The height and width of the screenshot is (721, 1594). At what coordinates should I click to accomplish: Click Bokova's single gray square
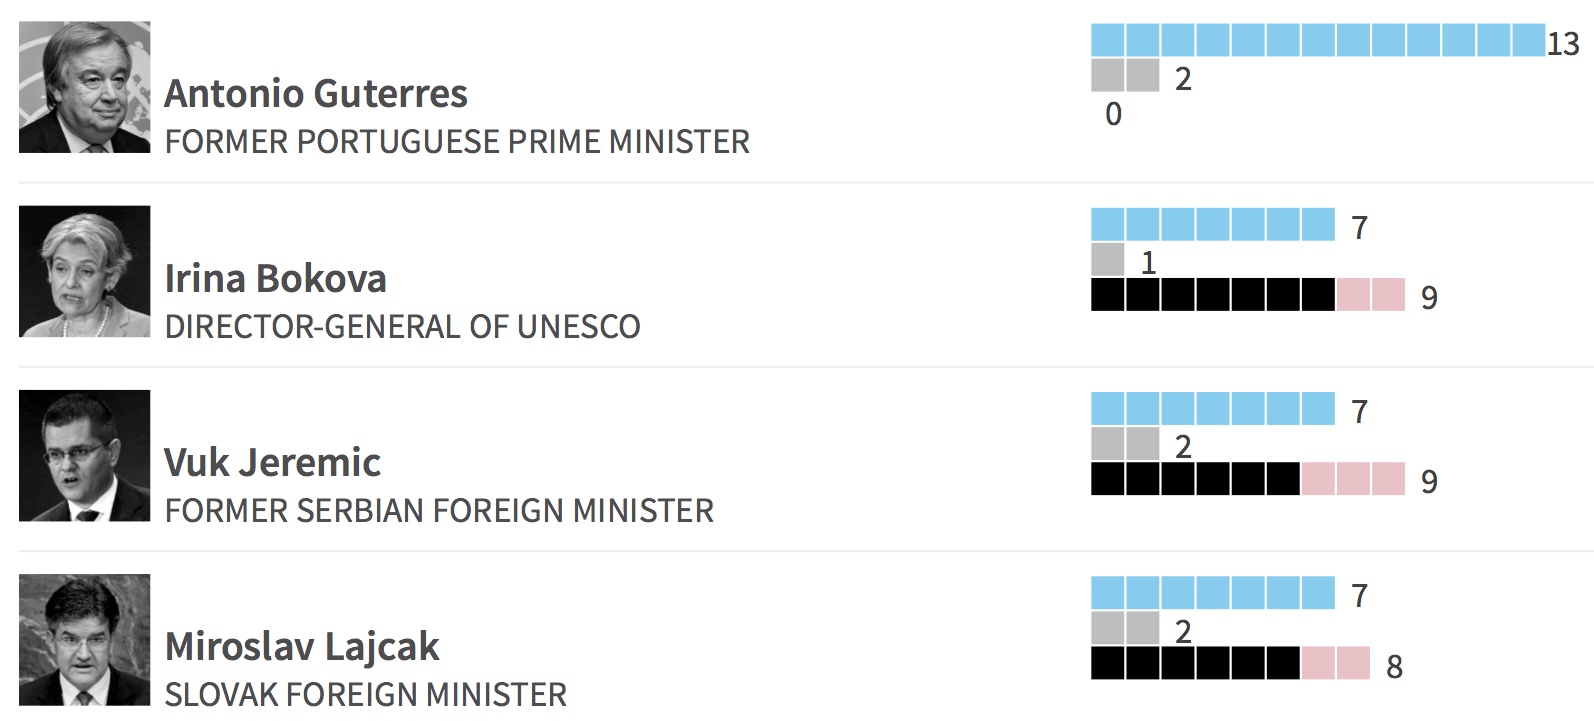click(1108, 259)
